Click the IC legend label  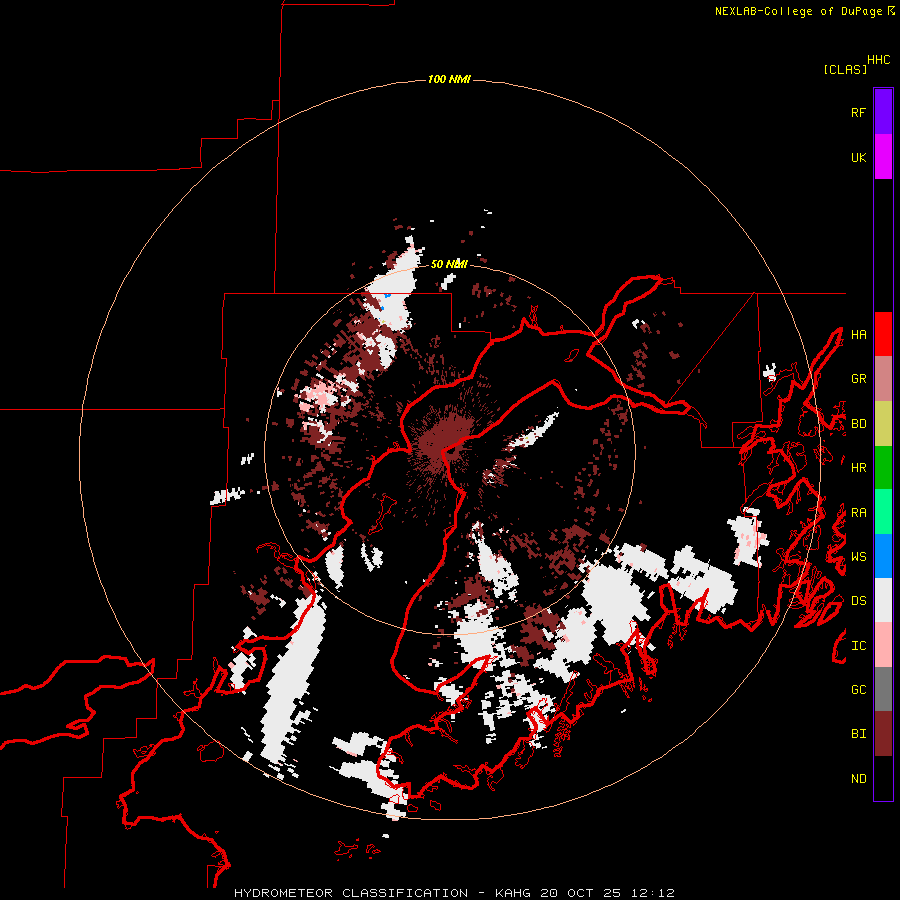858,646
